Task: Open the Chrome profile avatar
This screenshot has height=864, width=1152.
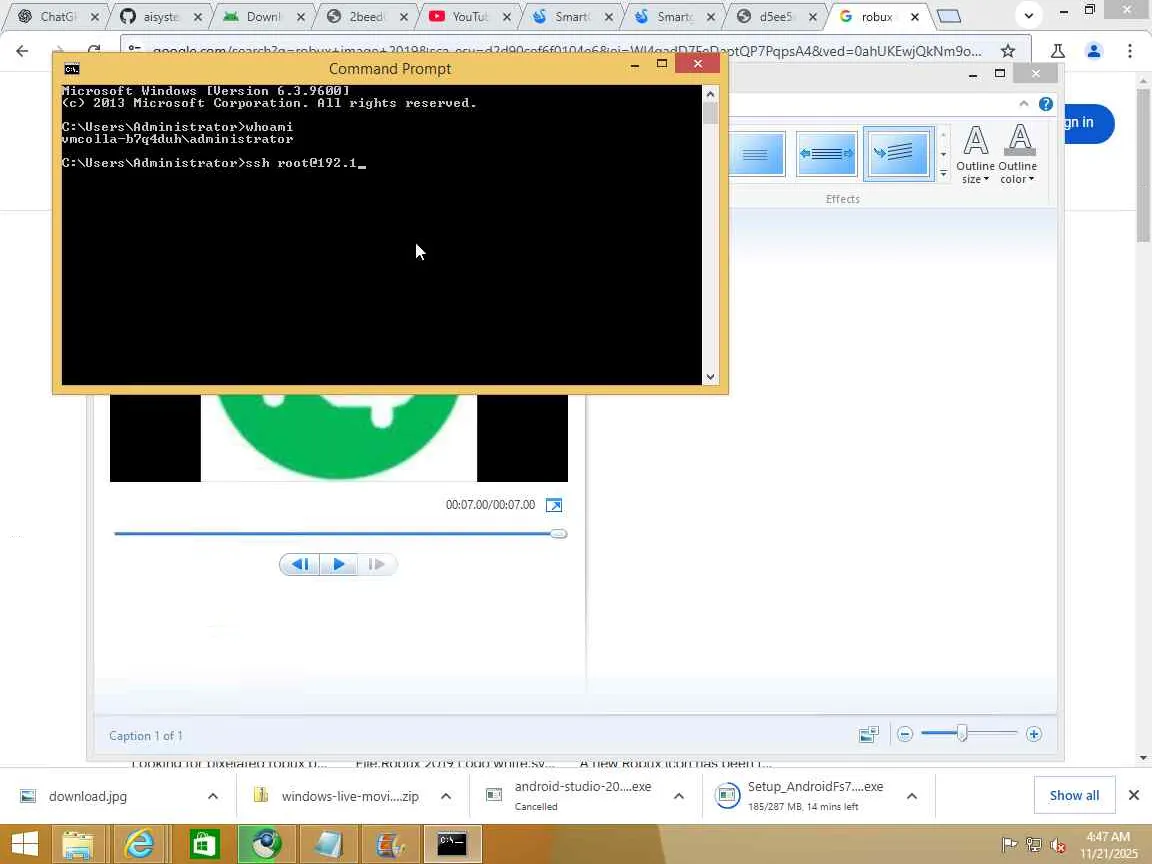Action: (x=1094, y=51)
